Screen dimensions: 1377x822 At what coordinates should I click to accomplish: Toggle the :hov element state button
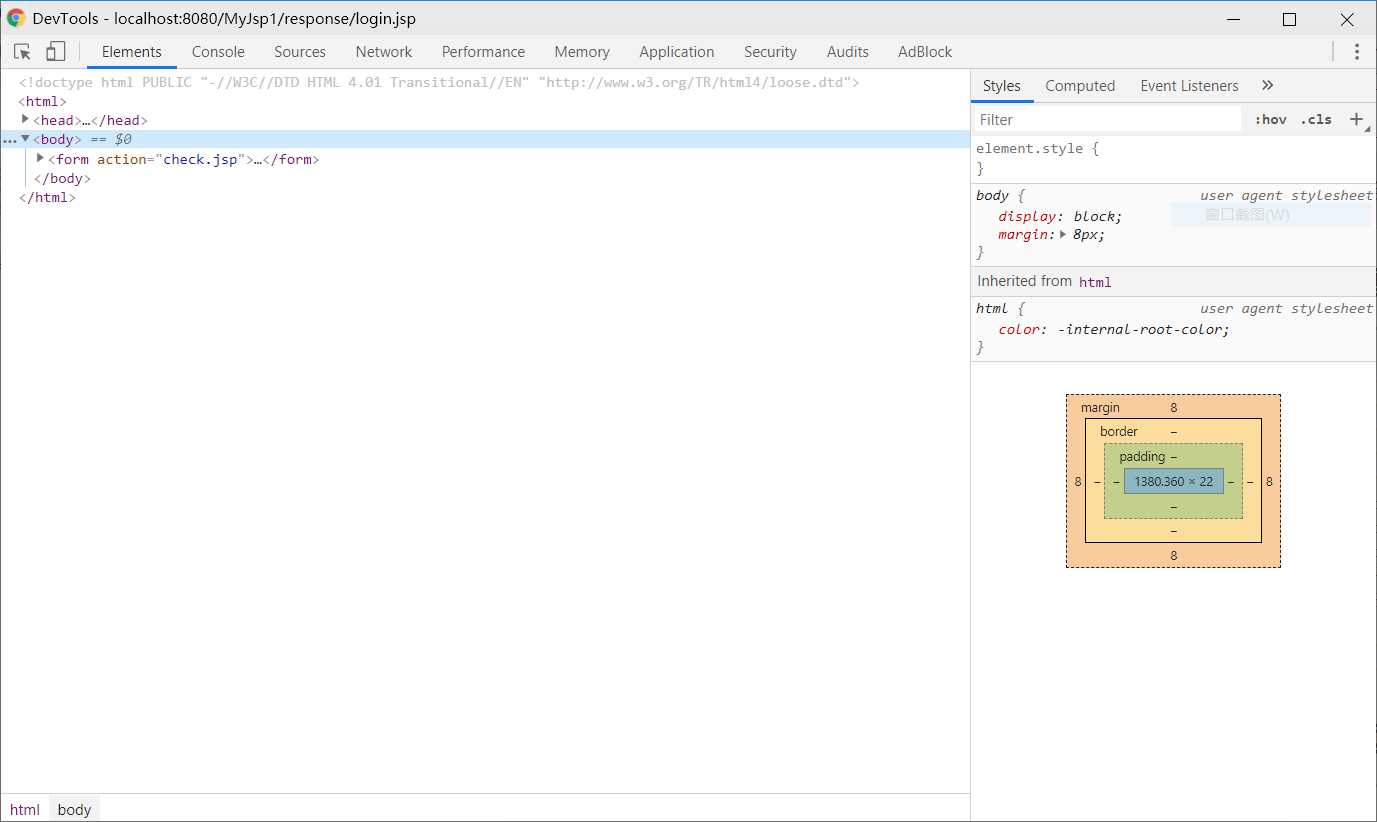[x=1271, y=119]
